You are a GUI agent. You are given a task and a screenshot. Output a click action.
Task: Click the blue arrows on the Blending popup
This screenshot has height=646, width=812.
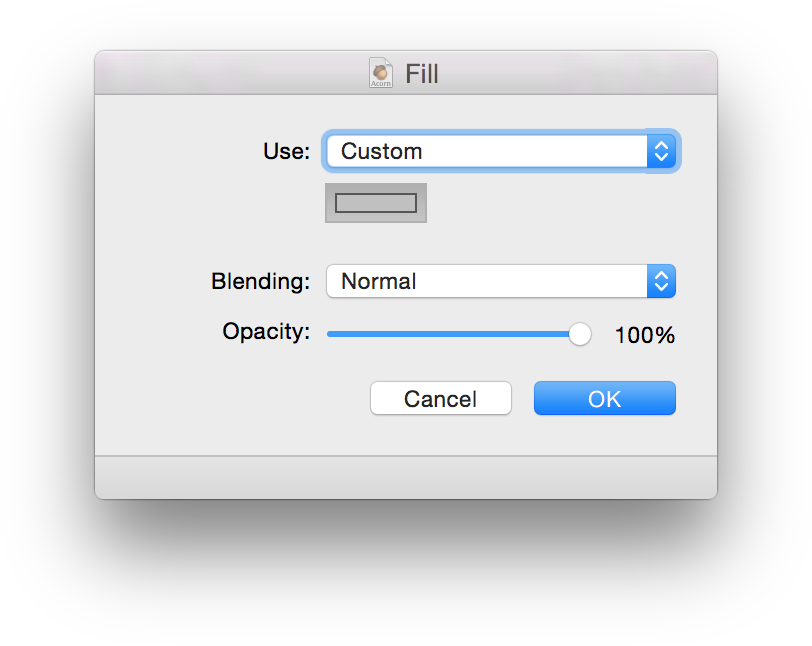(x=660, y=282)
